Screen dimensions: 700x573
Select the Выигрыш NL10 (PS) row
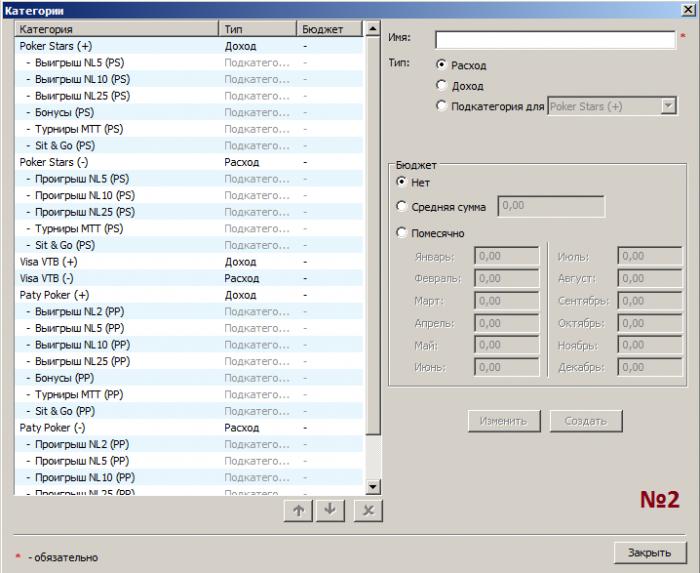[189, 79]
